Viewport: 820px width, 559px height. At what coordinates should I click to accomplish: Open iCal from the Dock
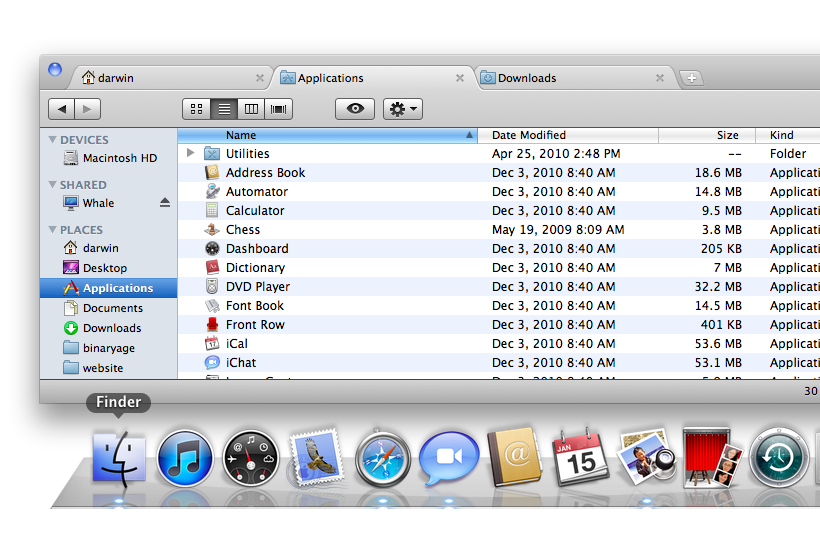(580, 458)
